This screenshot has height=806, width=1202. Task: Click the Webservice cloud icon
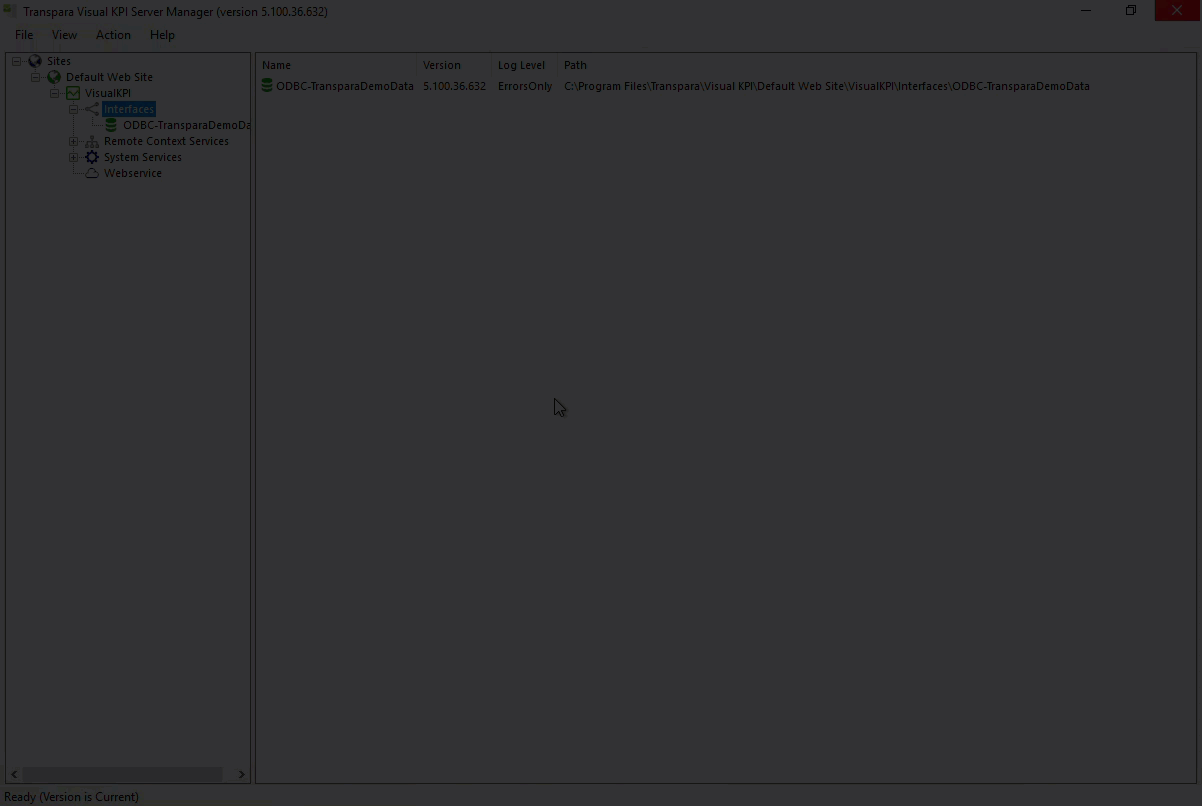[x=92, y=173]
